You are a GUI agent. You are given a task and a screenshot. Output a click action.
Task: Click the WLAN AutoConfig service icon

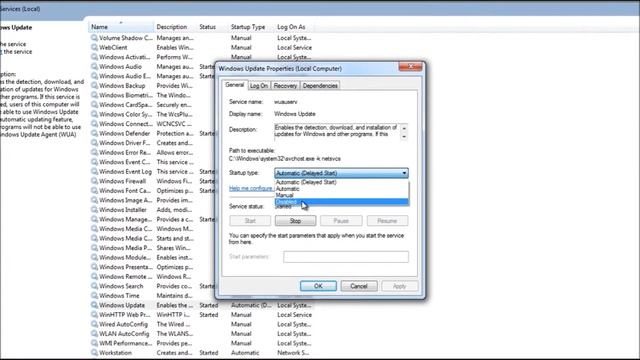(x=94, y=333)
